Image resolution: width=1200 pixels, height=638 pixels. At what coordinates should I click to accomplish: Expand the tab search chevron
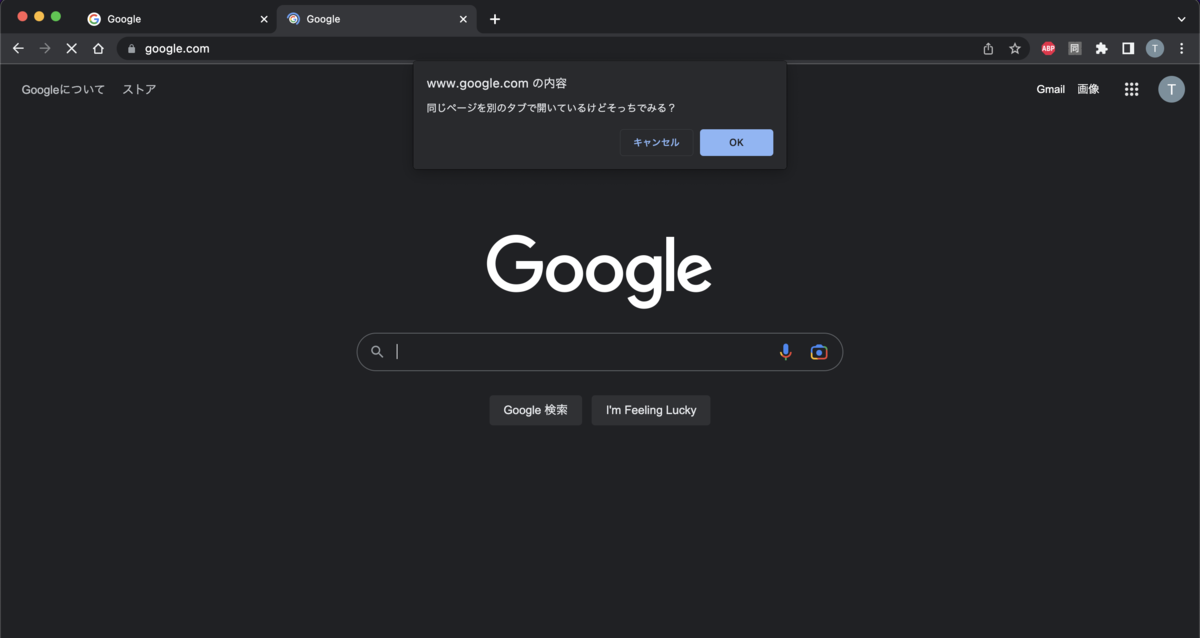pos(1182,19)
